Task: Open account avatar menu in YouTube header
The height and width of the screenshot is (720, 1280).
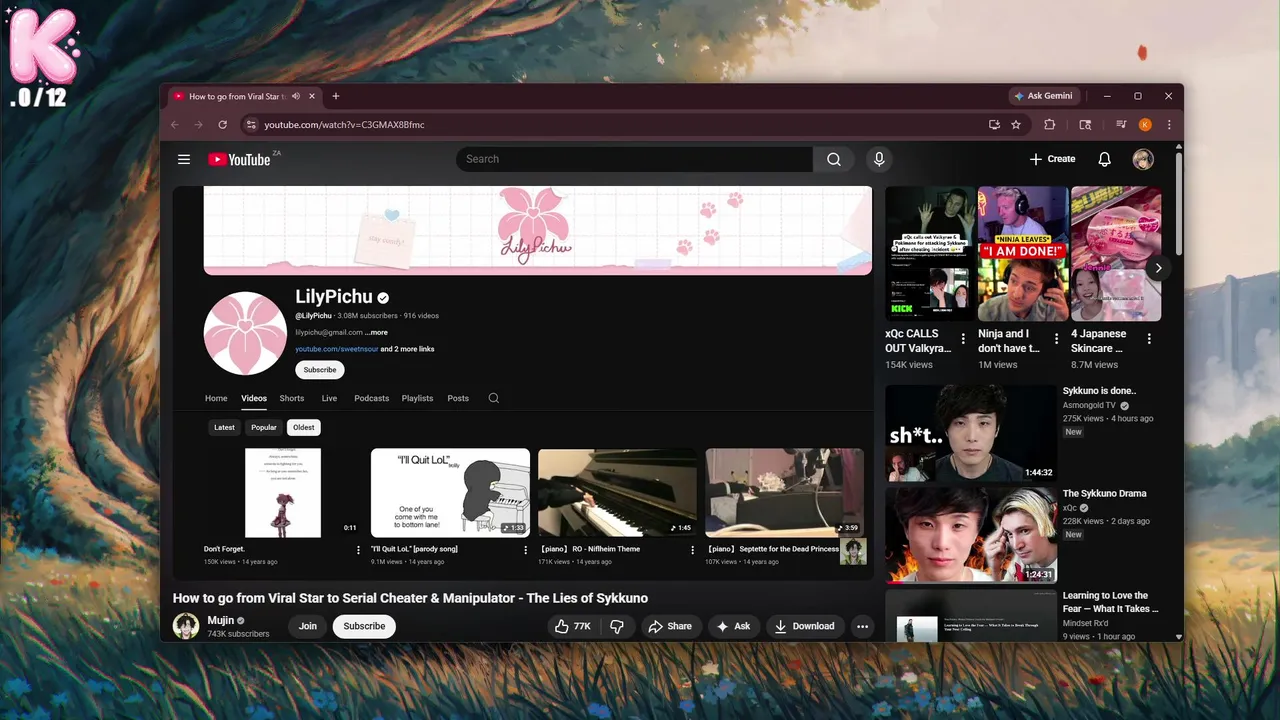Action: coord(1143,159)
